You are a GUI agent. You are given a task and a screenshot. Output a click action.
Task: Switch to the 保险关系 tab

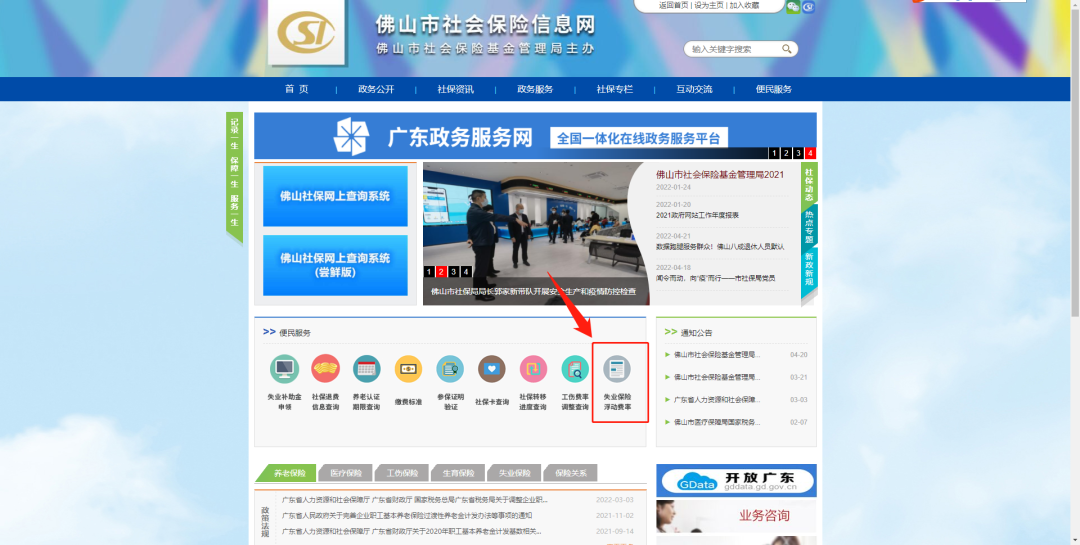coord(571,473)
